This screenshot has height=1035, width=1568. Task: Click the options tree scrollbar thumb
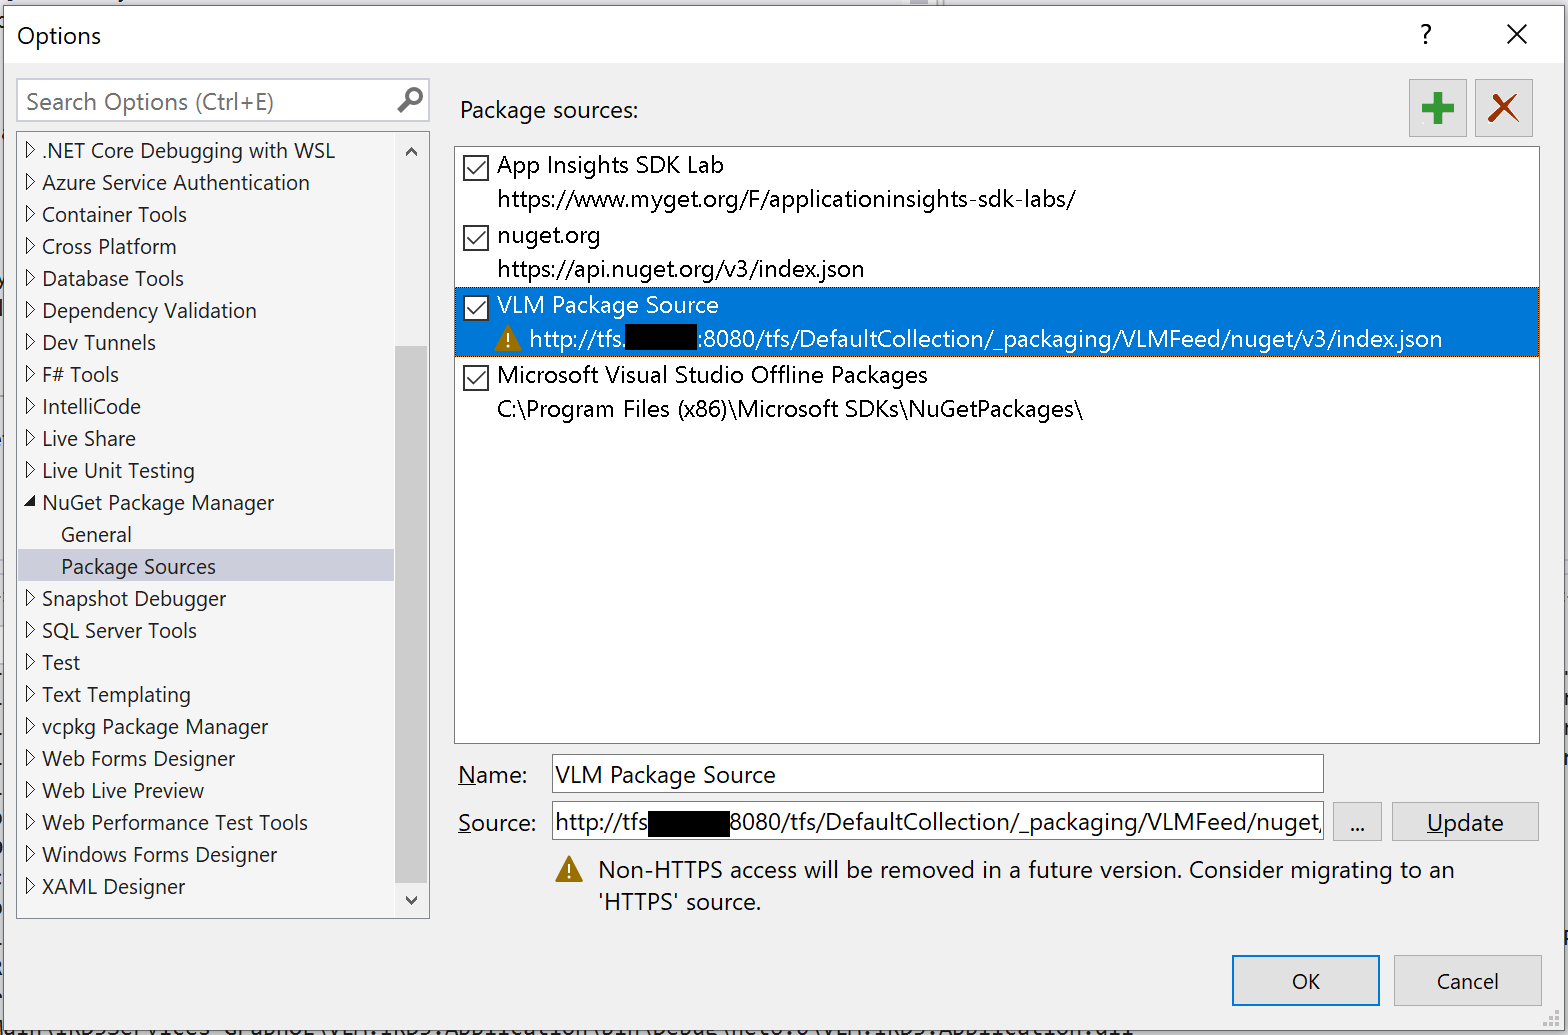(x=411, y=614)
